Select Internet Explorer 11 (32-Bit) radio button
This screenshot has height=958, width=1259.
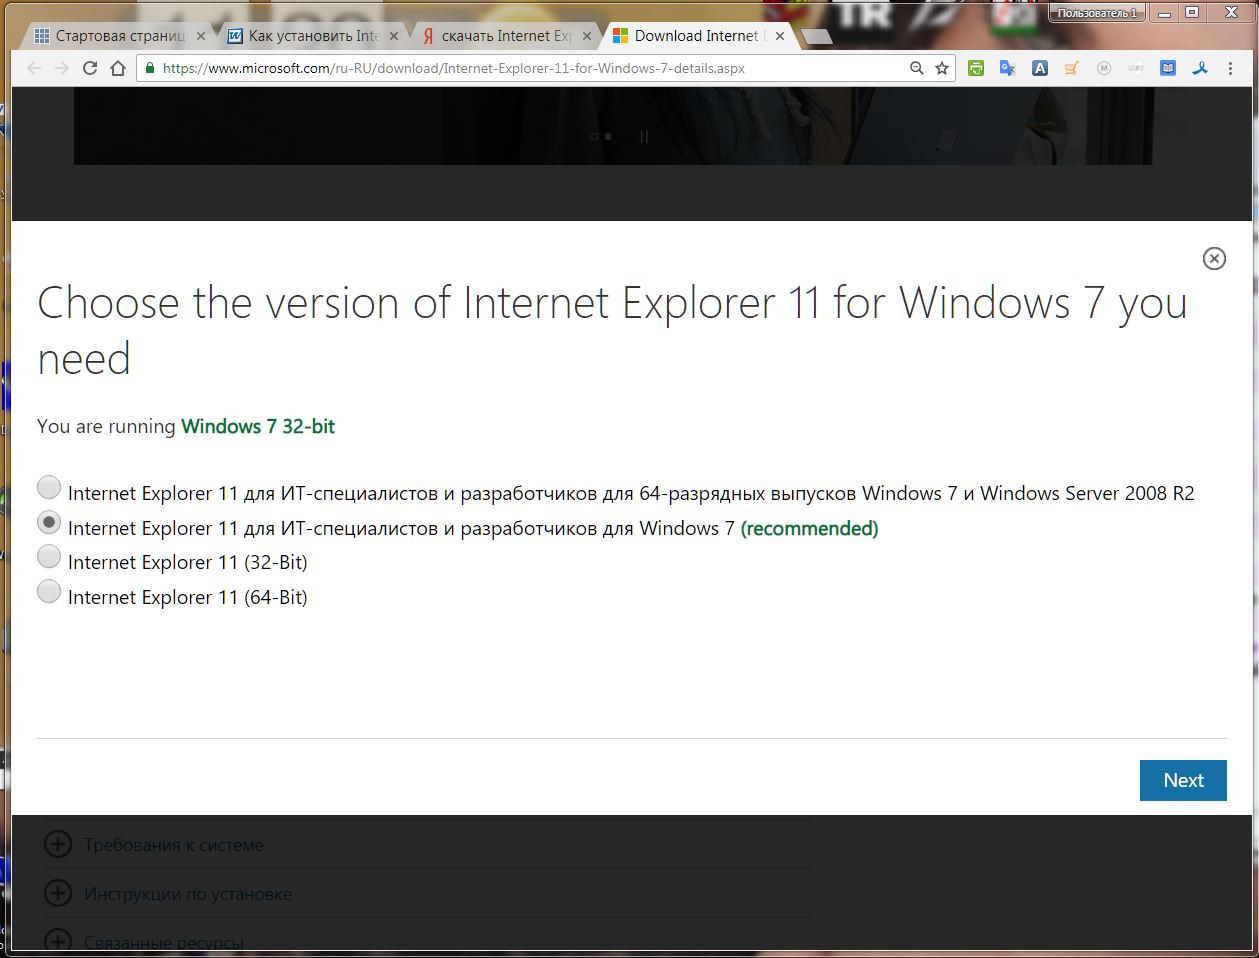(x=48, y=557)
